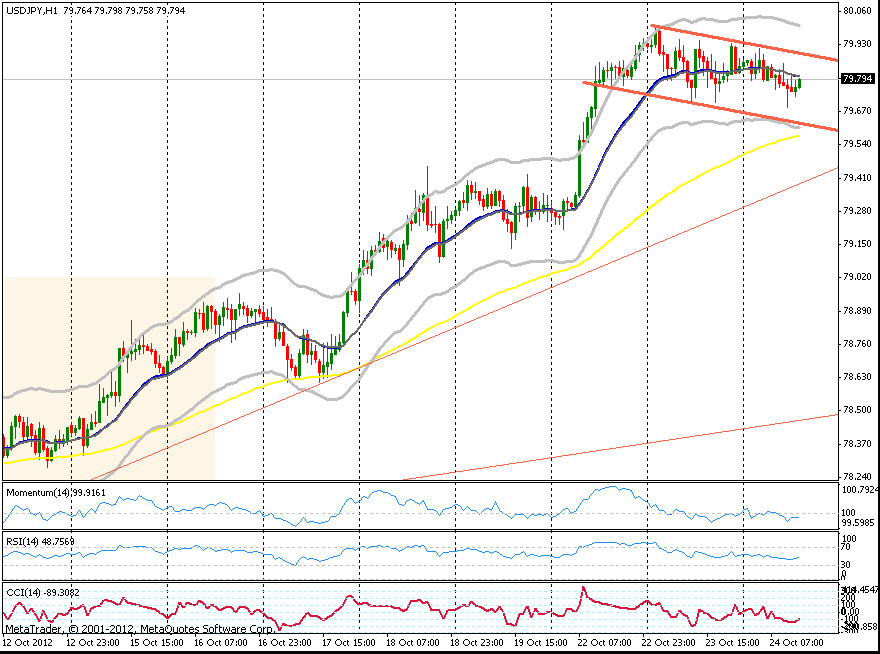Click the 78.240 price axis label
Image resolution: width=880 pixels, height=654 pixels.
click(x=856, y=476)
